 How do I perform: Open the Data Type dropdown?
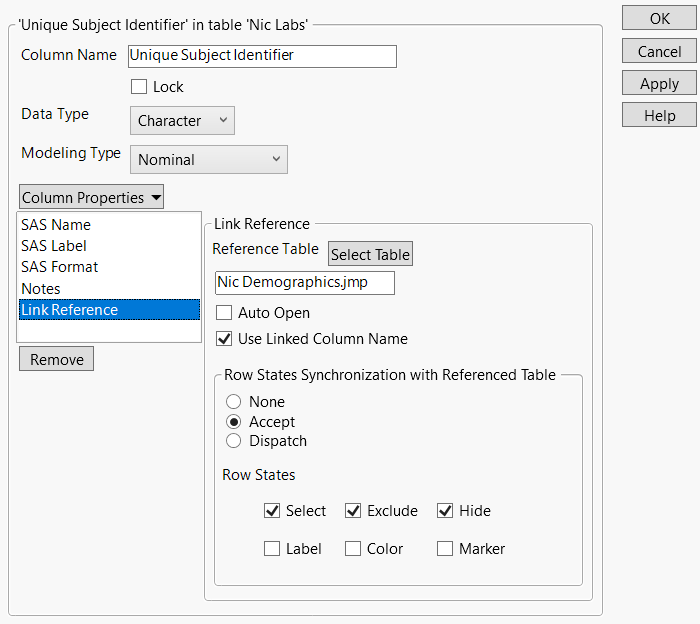coord(182,120)
